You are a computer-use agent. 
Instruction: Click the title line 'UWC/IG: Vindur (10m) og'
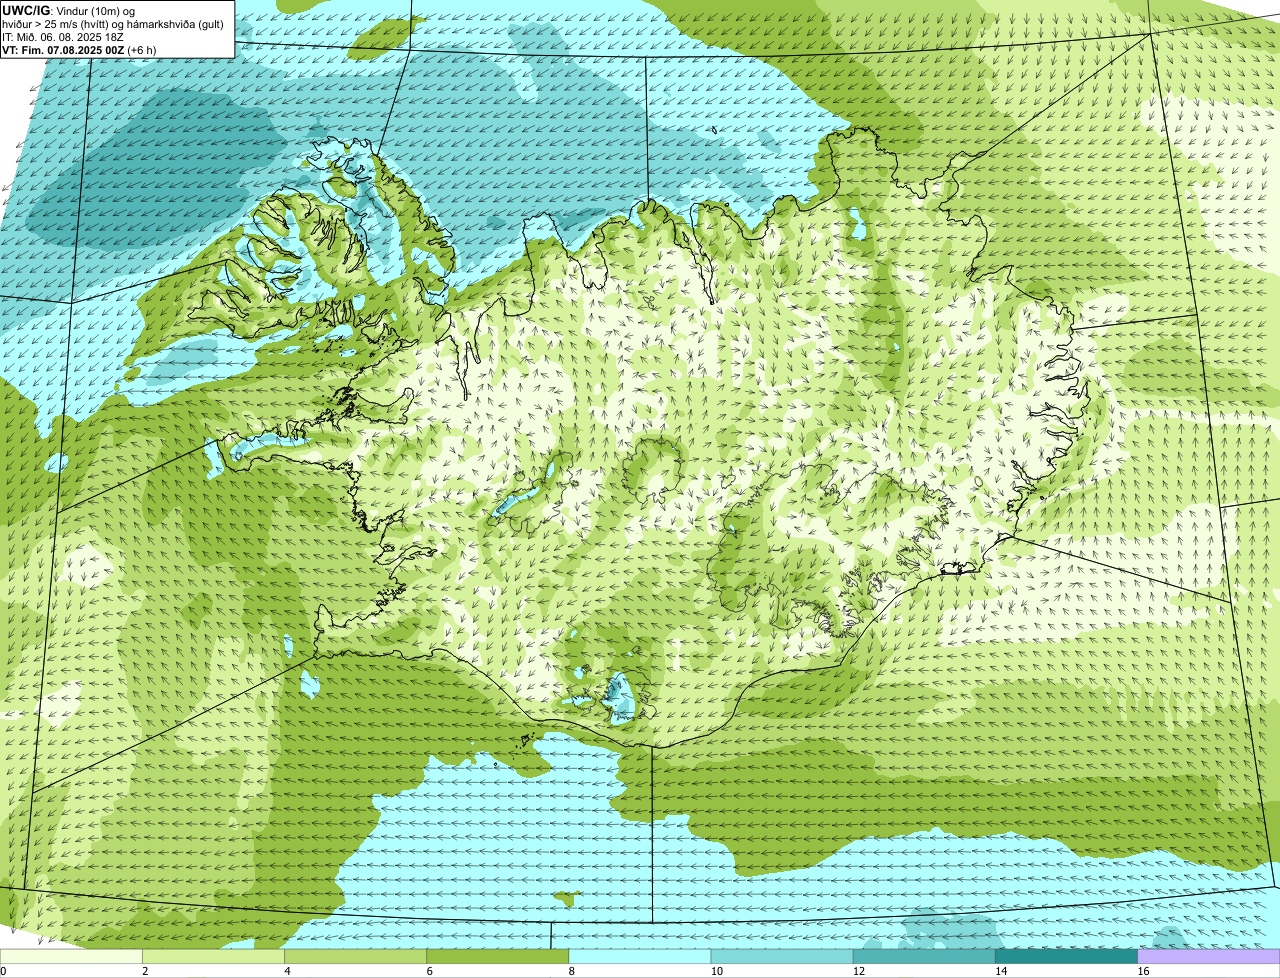click(x=68, y=10)
